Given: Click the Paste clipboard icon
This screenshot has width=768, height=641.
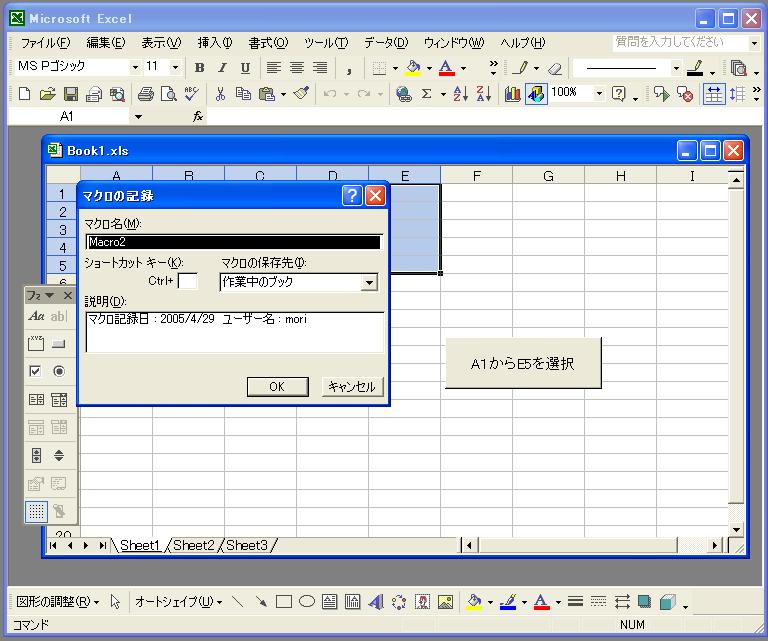Looking at the screenshot, I should click(x=266, y=93).
